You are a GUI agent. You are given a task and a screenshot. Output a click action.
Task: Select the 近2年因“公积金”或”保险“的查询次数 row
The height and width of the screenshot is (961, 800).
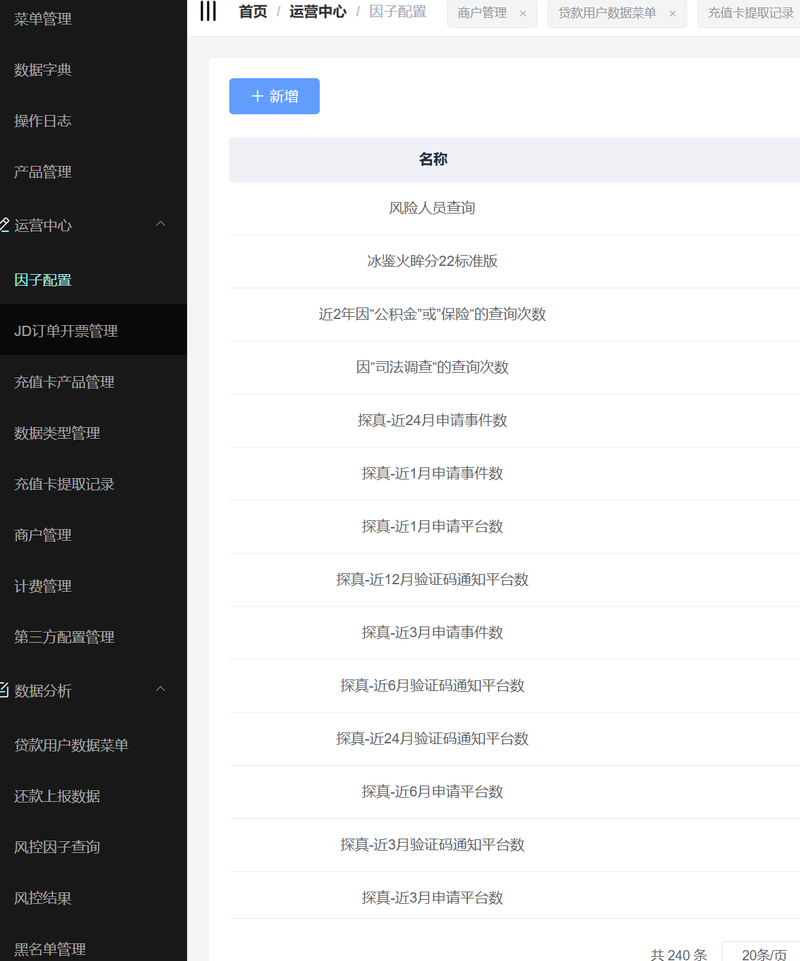514,314
